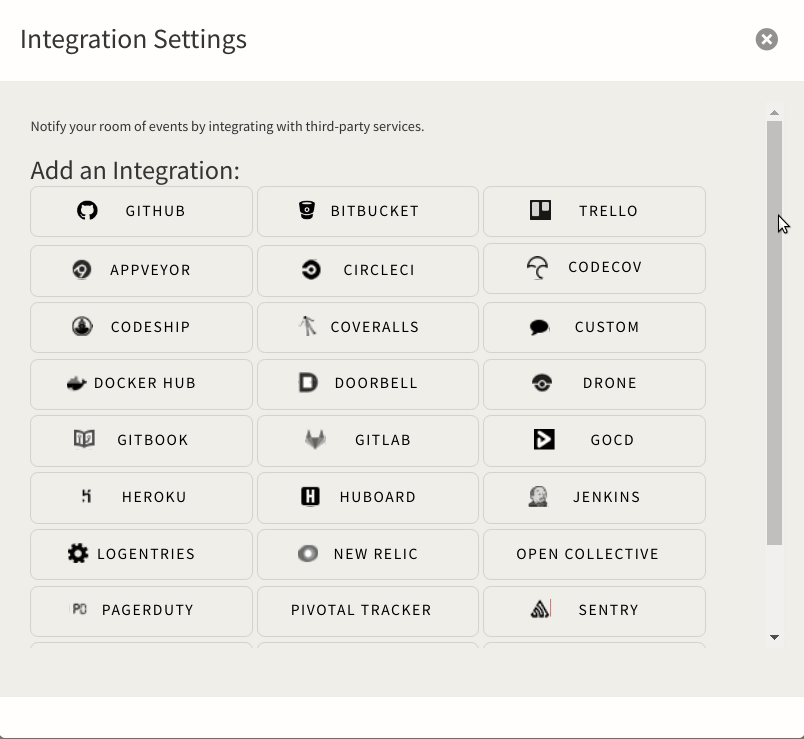Click the GitLab fox icon
804x739 pixels.
[315, 440]
